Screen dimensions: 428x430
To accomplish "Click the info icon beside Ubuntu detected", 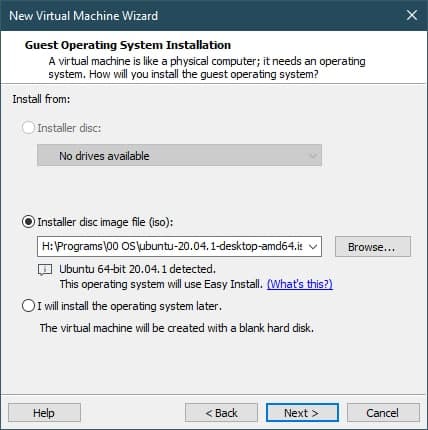I will point(45,269).
